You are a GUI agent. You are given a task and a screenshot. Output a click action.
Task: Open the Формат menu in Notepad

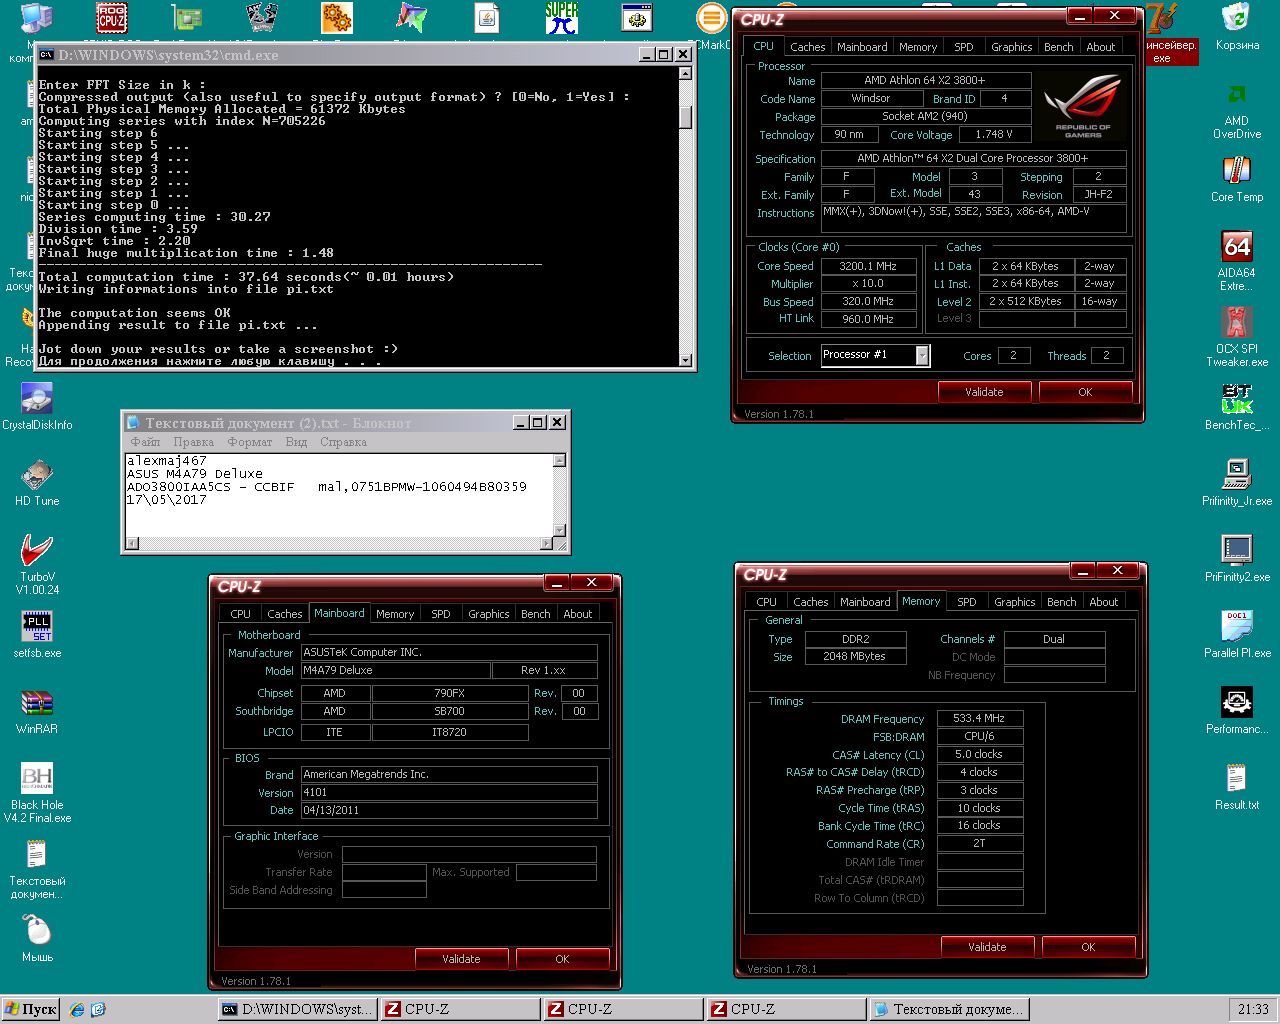[x=249, y=442]
